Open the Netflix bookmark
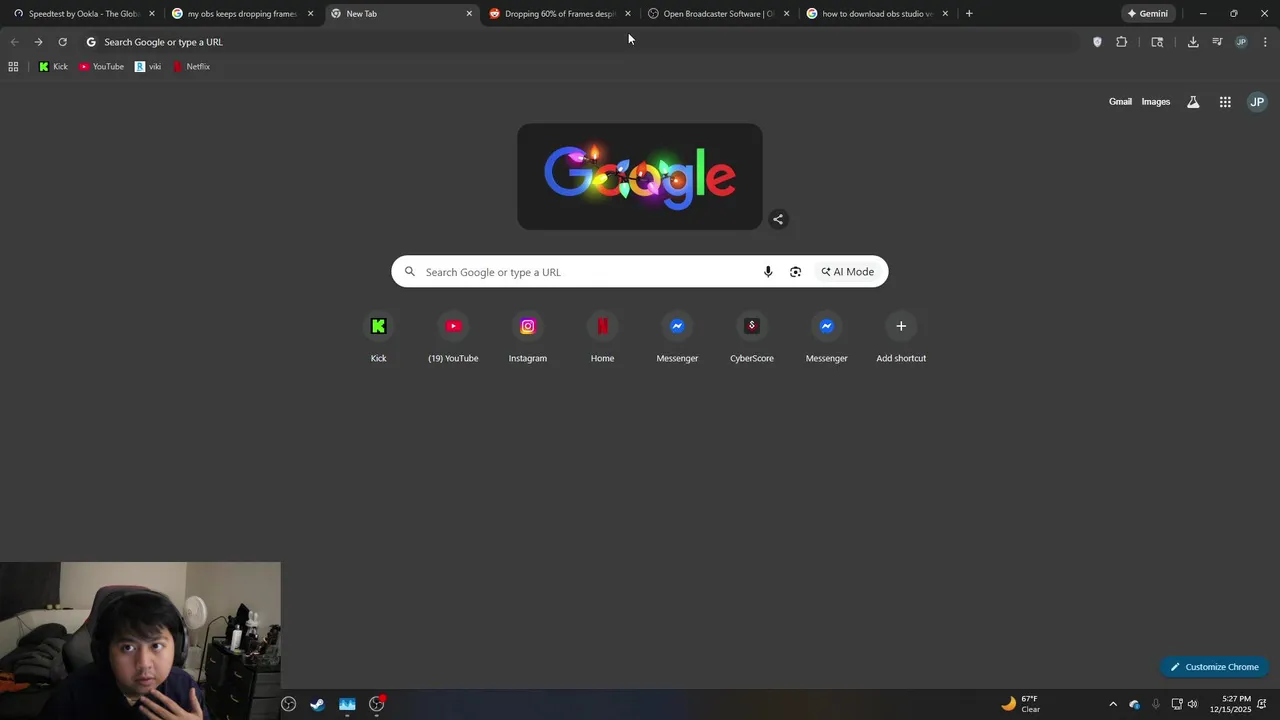The image size is (1280, 720). pyautogui.click(x=191, y=67)
